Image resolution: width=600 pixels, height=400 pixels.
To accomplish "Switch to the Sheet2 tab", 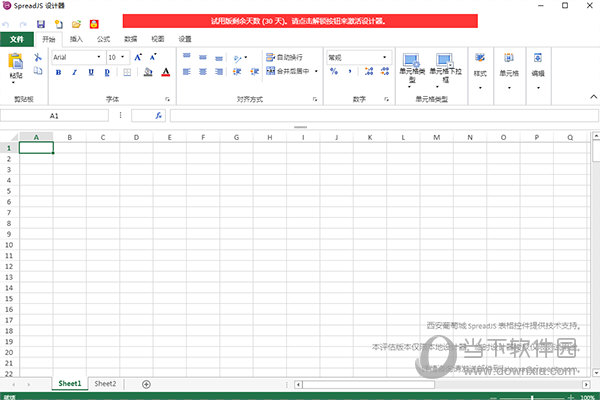I will pyautogui.click(x=105, y=384).
